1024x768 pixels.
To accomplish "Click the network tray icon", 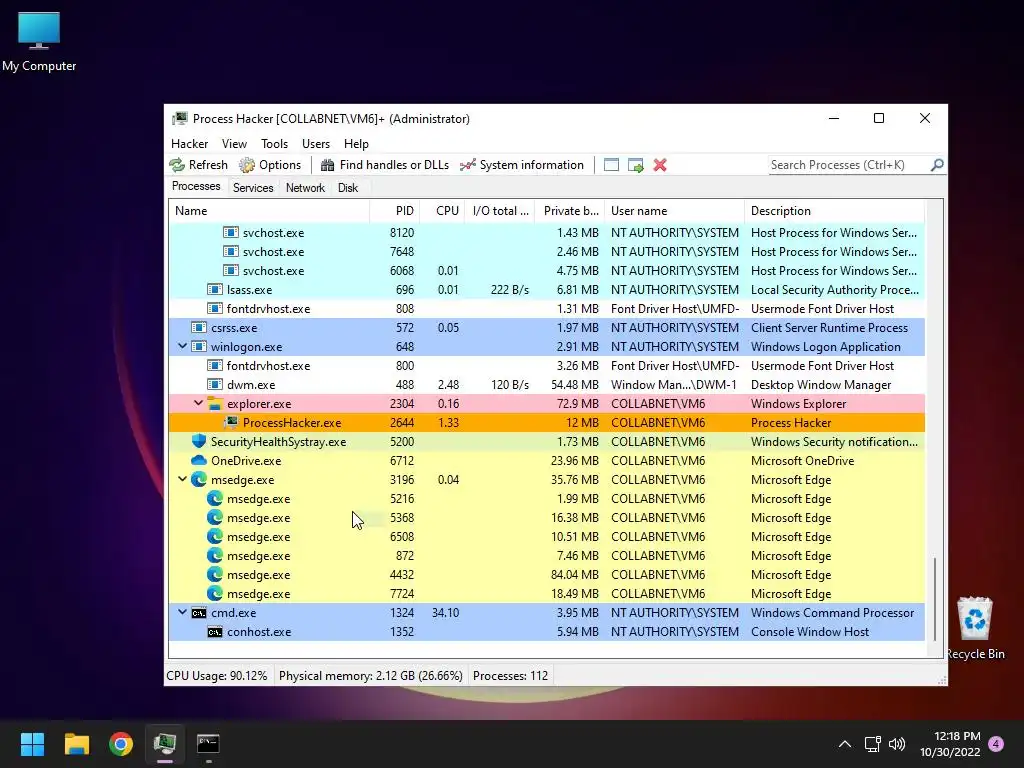I will 872,744.
